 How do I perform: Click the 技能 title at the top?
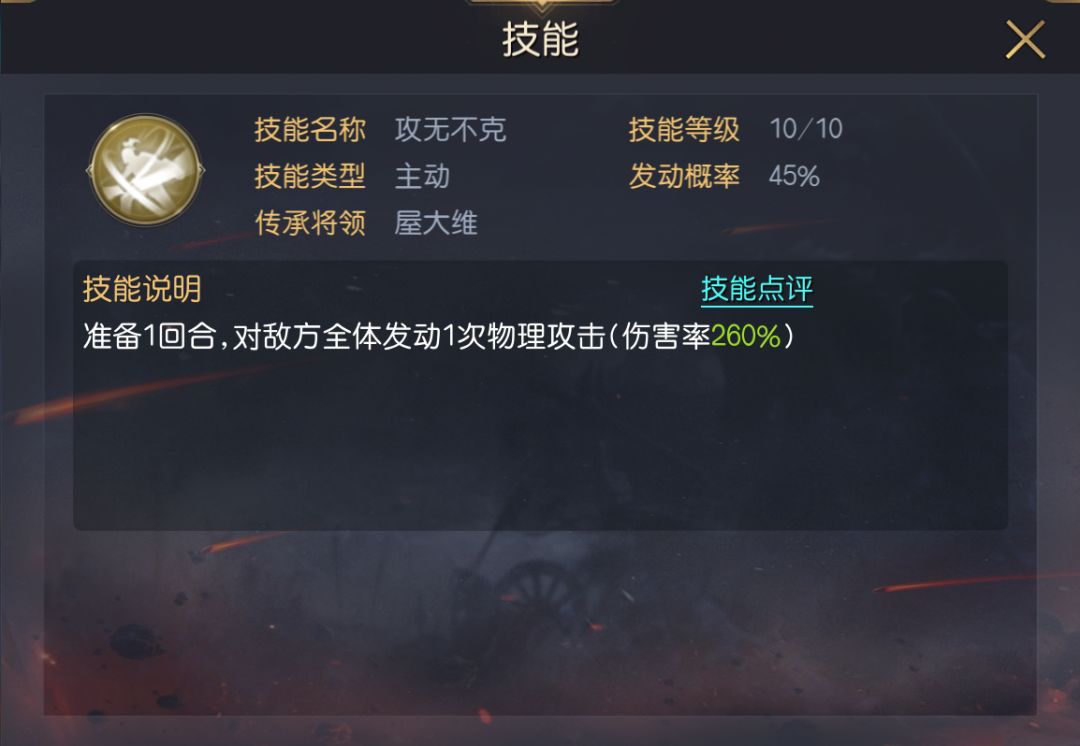point(540,39)
